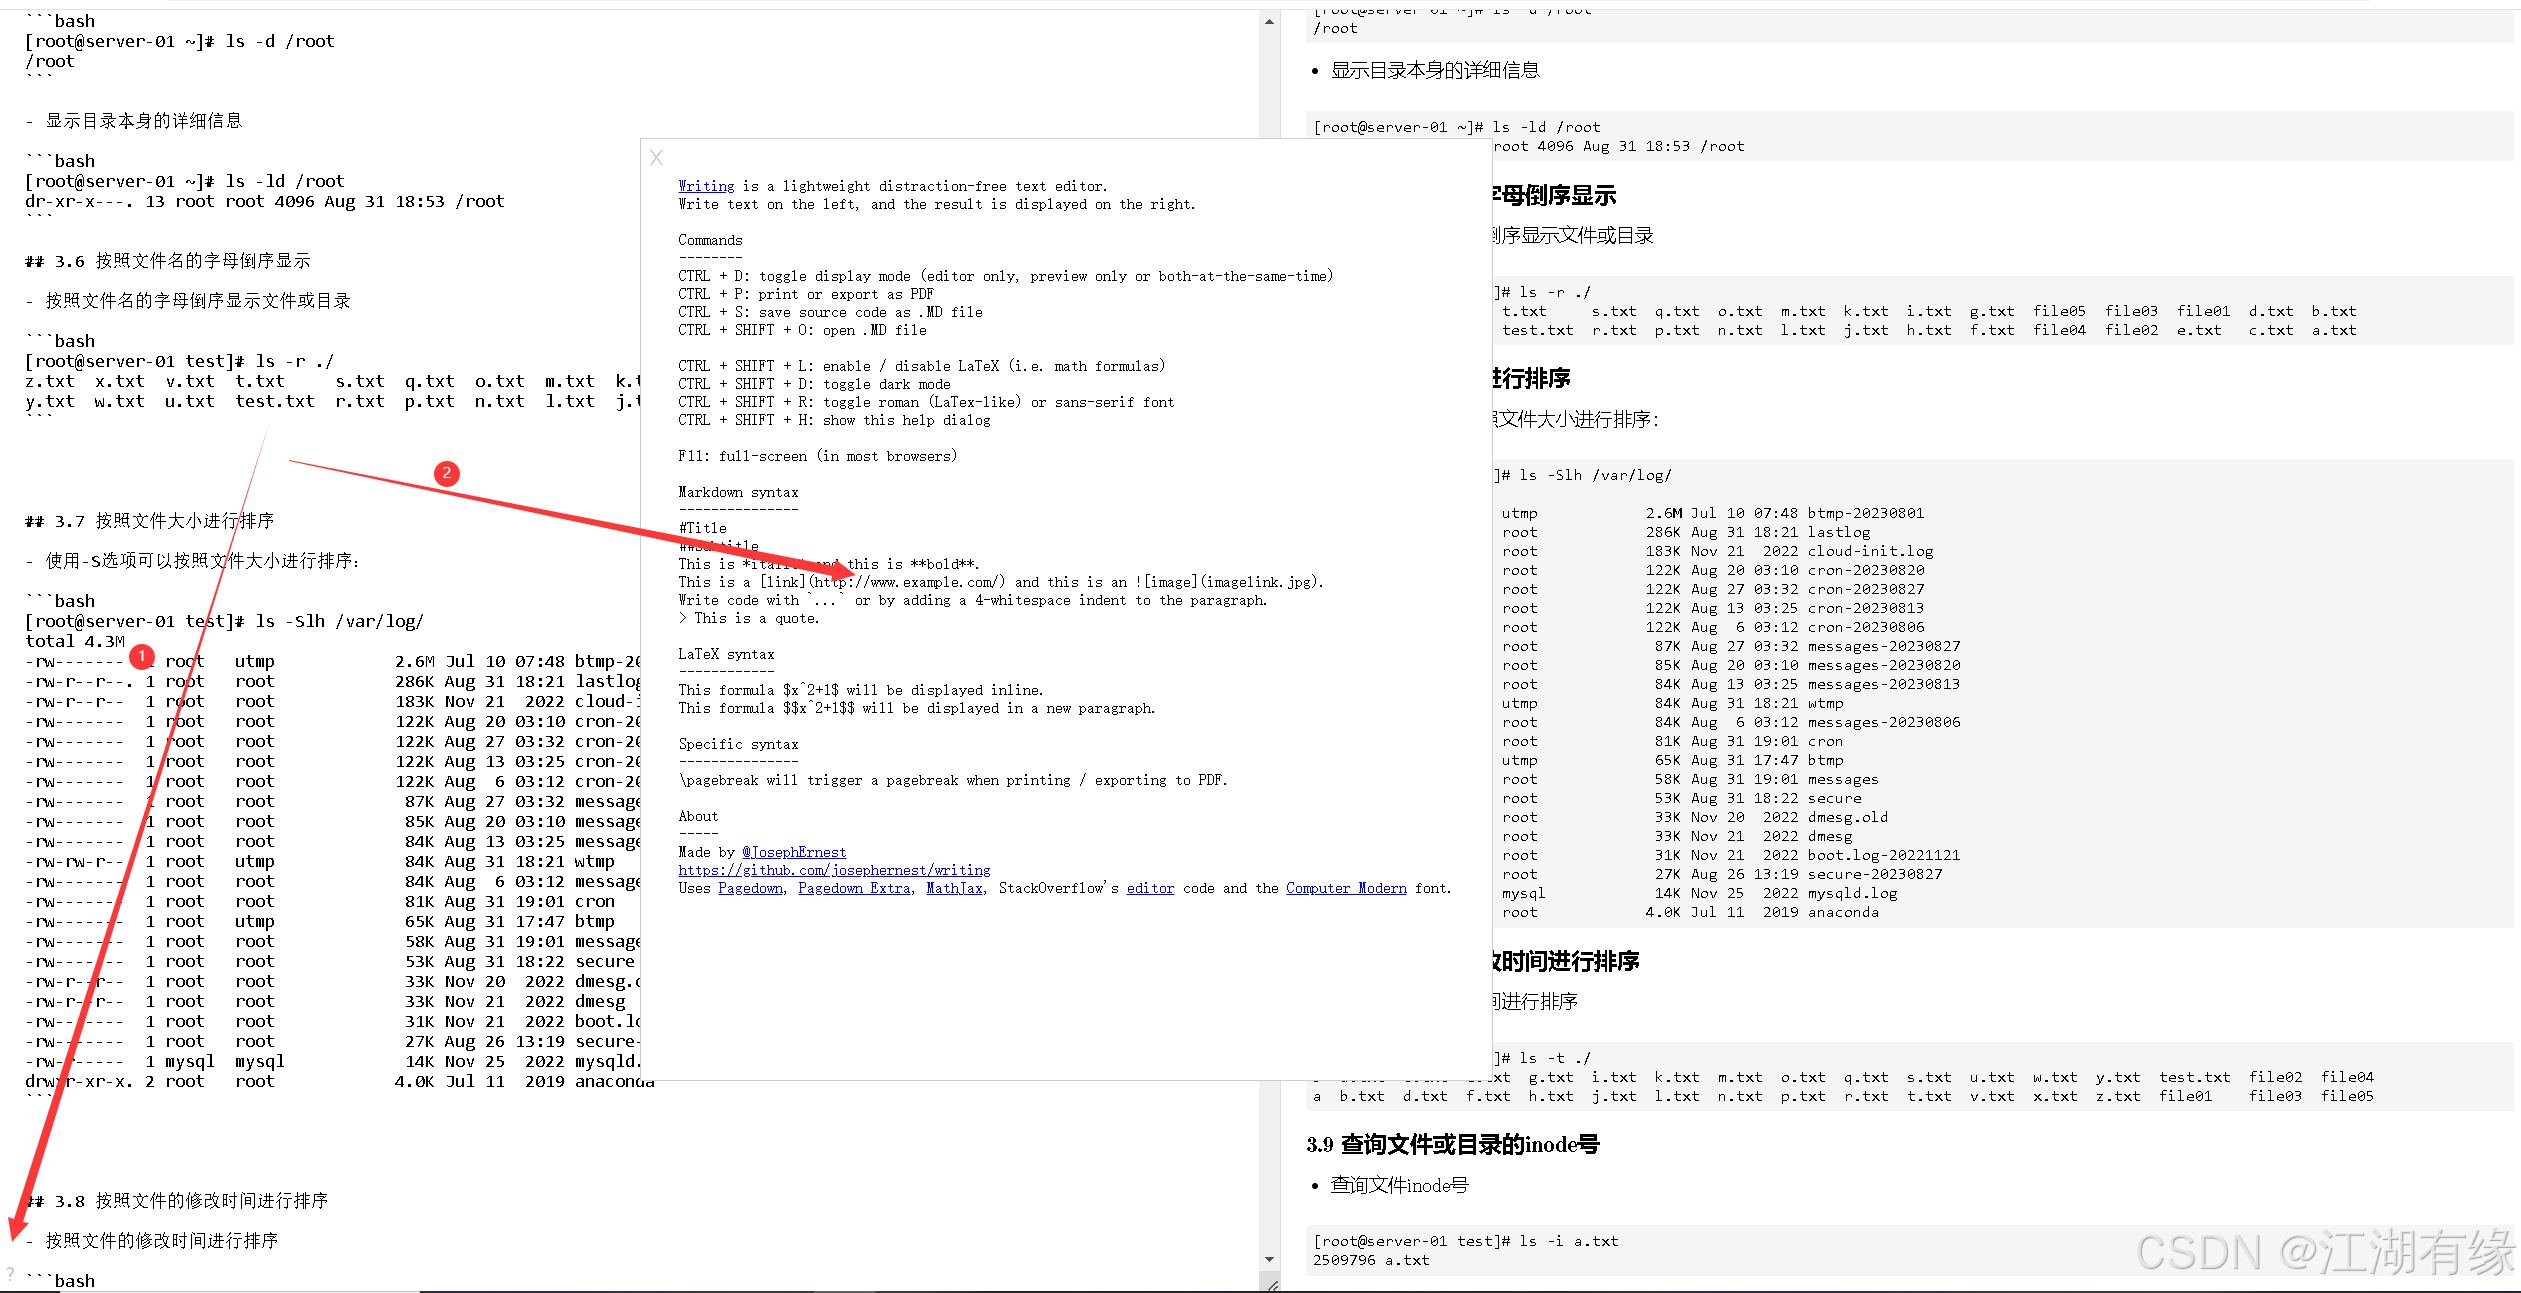Click the 'Specific syntax' heading

point(738,744)
